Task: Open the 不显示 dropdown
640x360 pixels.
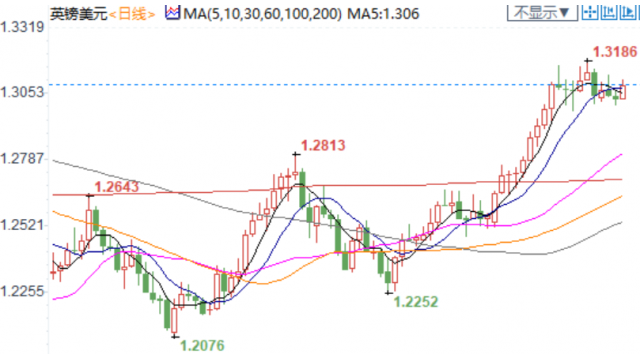Action: click(x=542, y=13)
